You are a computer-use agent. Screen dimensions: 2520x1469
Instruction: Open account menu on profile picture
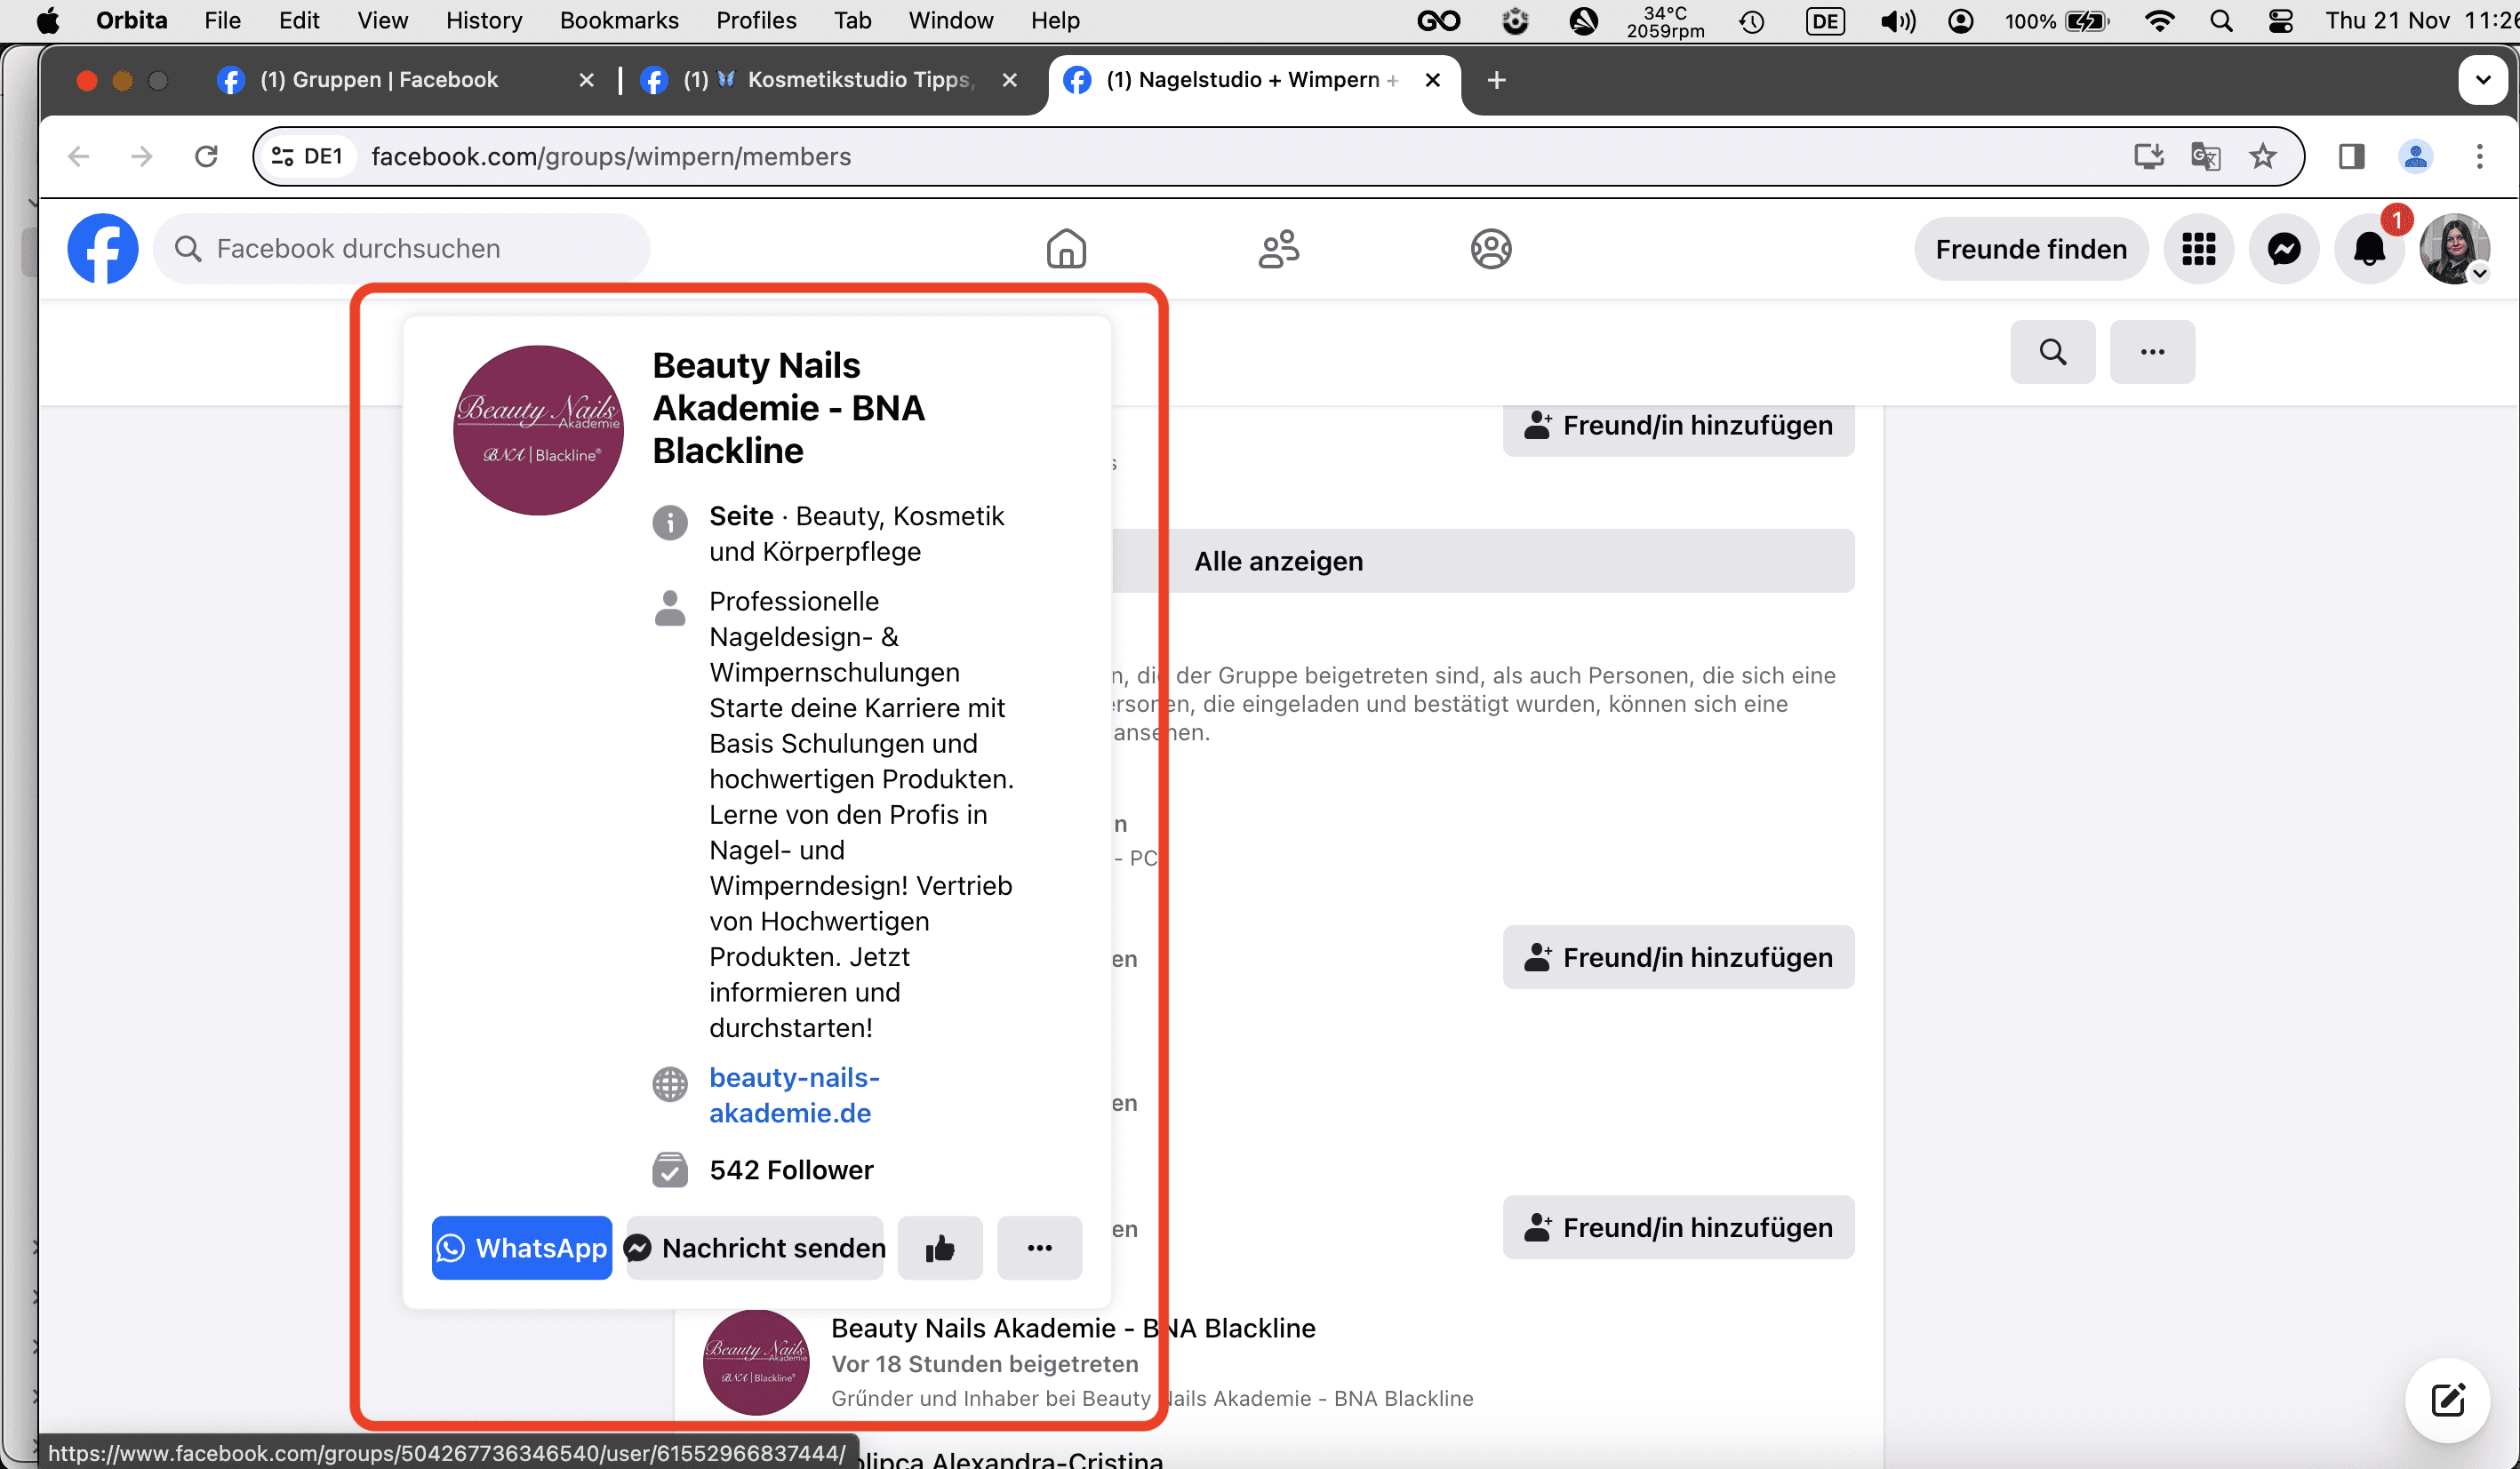click(2453, 248)
